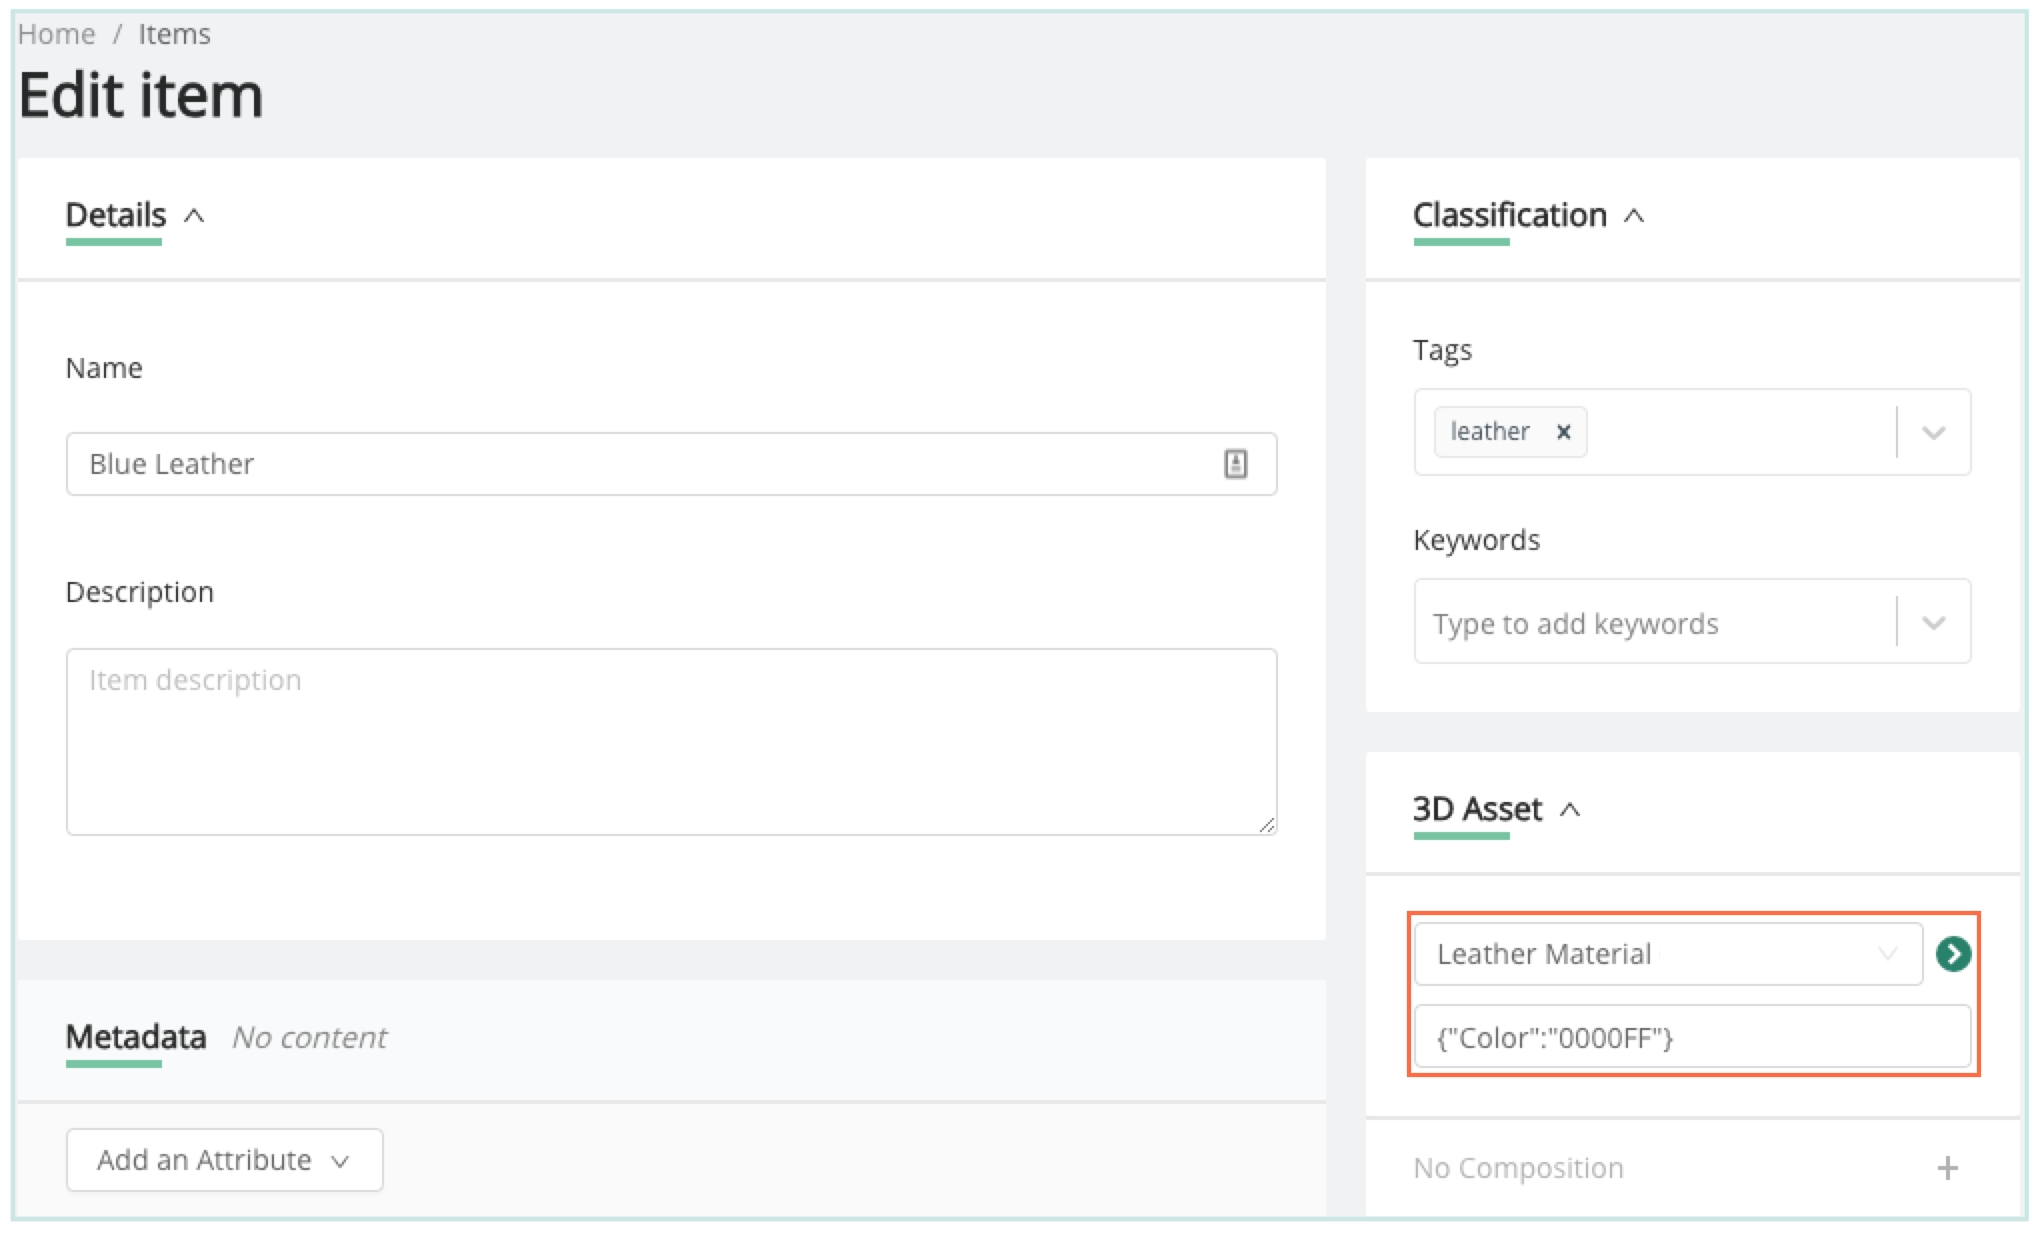Open the Tags dropdown arrow

tap(1933, 433)
